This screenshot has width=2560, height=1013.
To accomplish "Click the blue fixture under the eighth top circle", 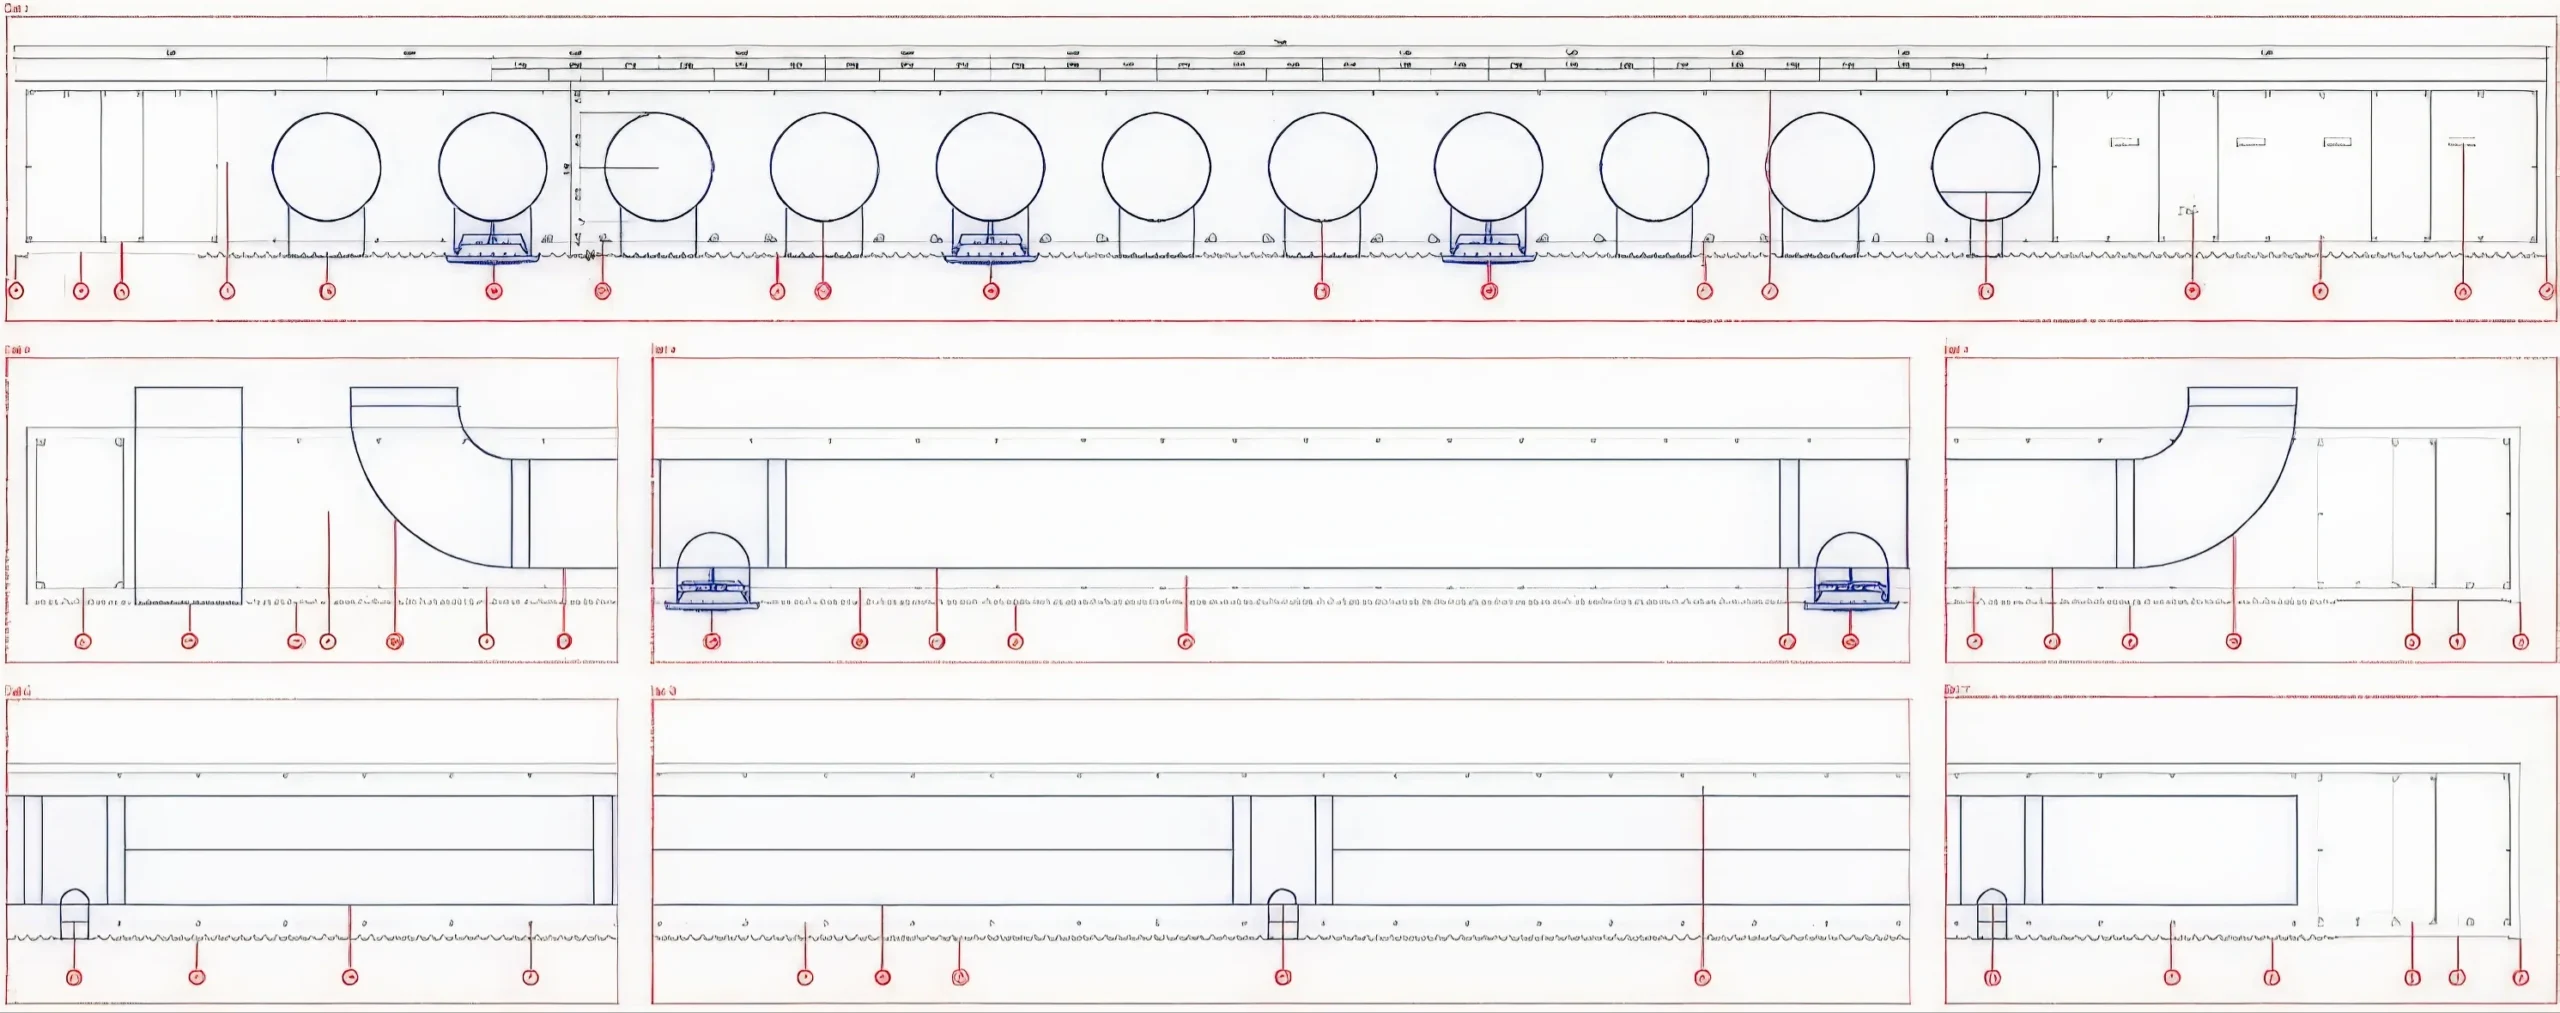I will tap(1488, 246).
